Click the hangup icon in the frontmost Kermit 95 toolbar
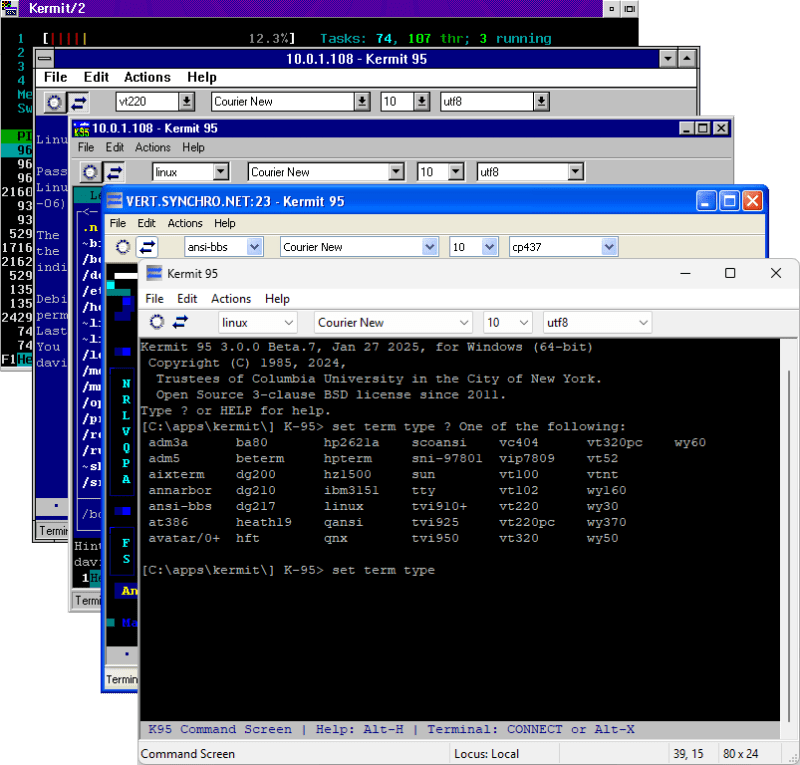Screen dimensions: 800x765 [156, 322]
